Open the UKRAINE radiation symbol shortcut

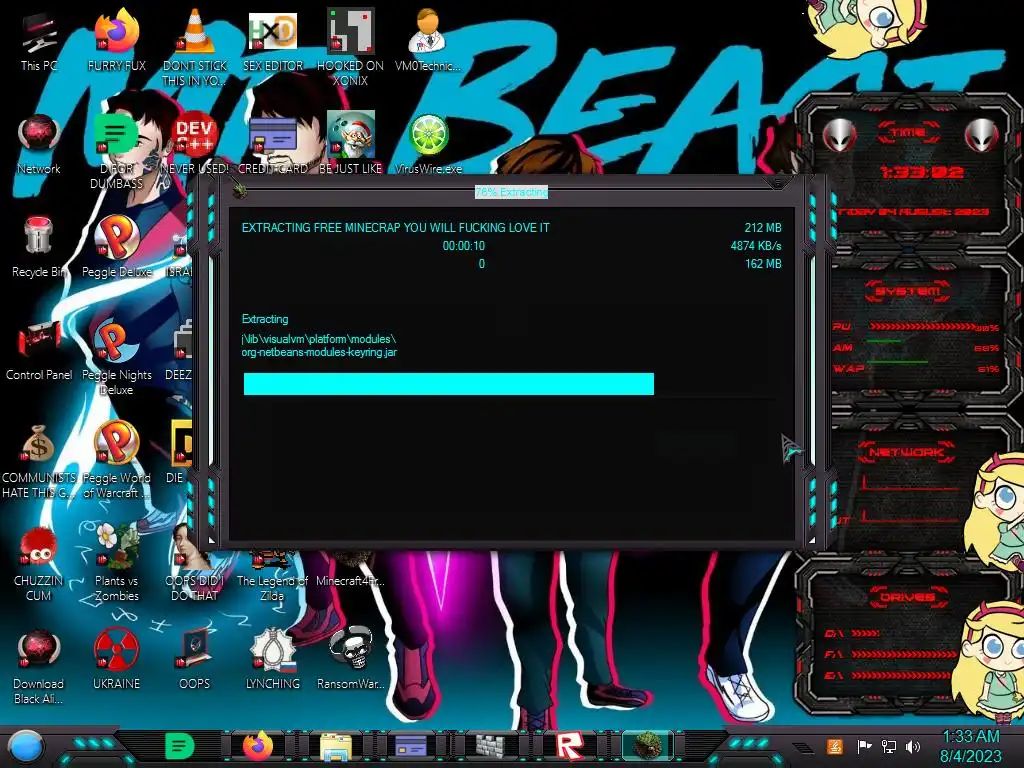117,658
